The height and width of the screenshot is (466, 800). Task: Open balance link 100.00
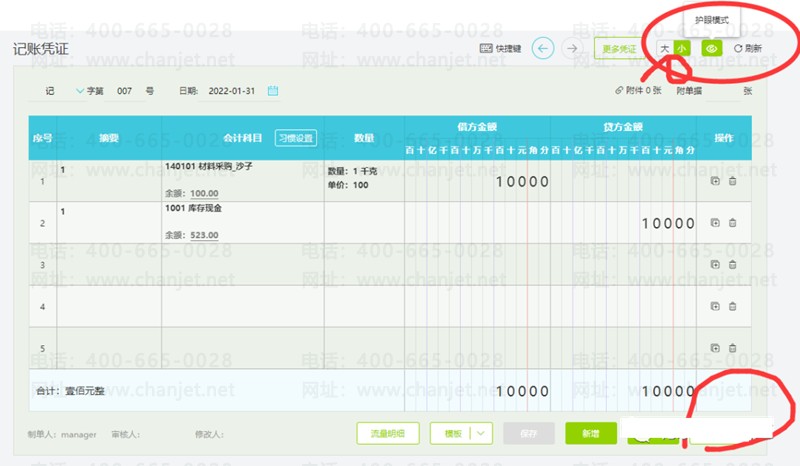click(204, 193)
